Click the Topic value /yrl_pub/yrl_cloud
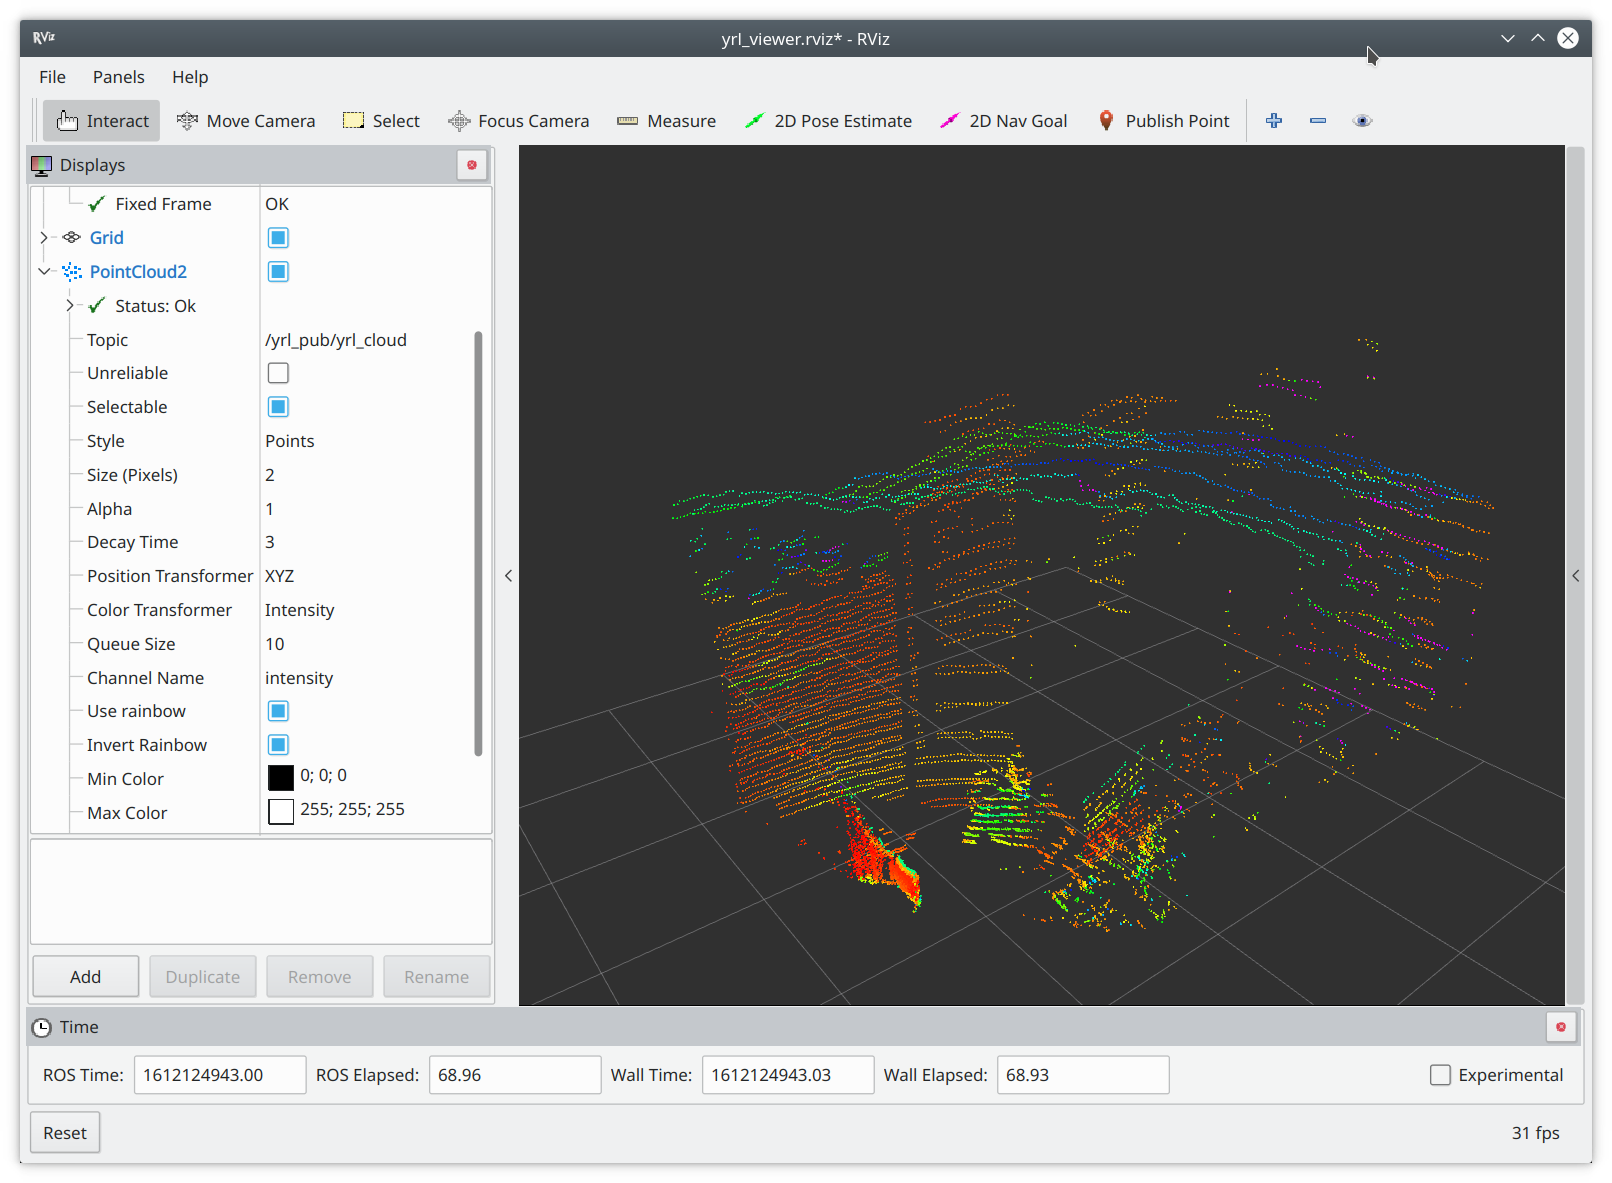This screenshot has width=1612, height=1183. tap(336, 340)
